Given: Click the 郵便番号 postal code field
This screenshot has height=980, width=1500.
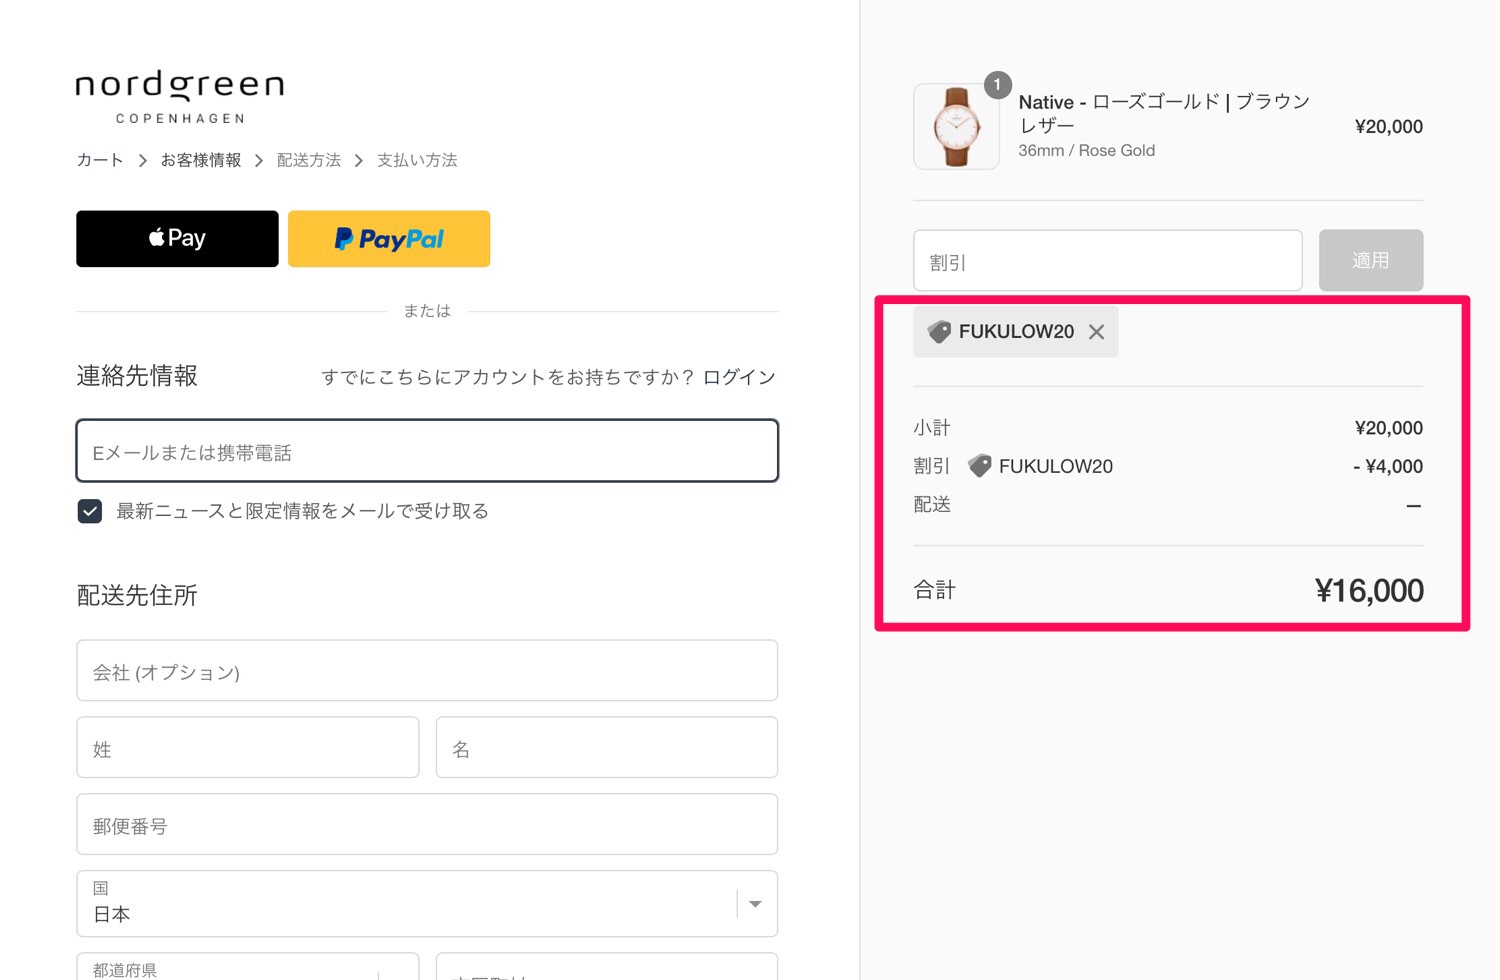Looking at the screenshot, I should [427, 825].
